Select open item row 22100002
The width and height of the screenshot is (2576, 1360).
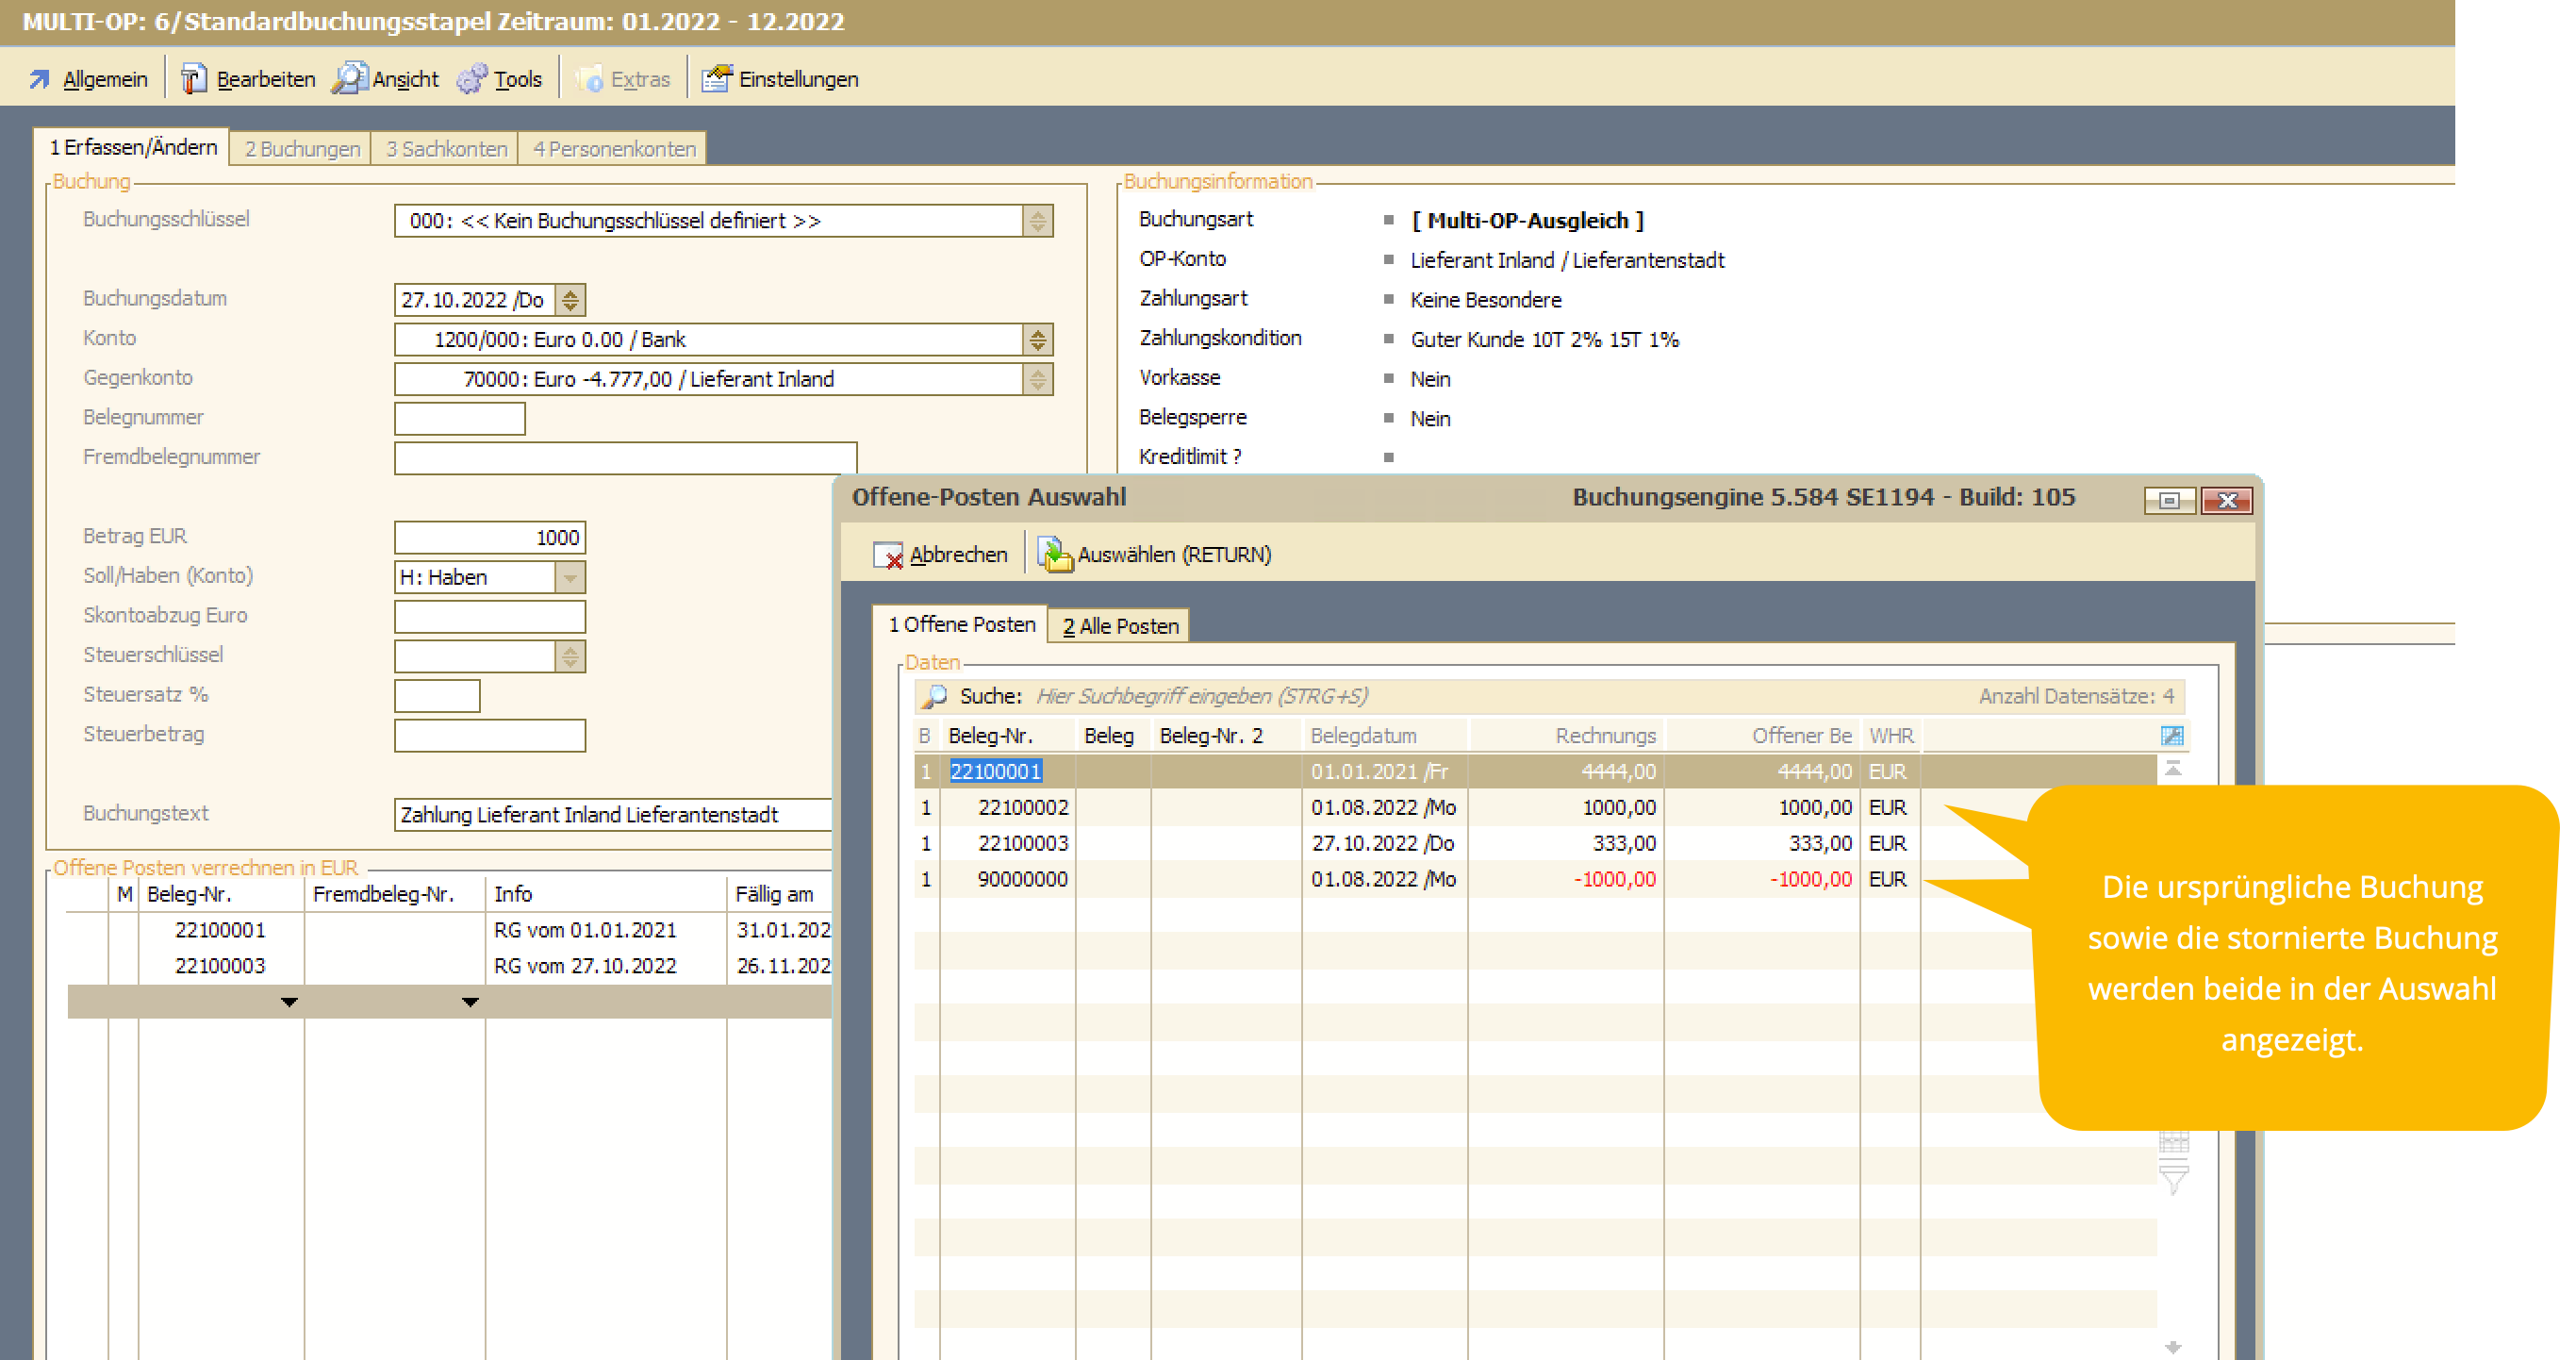[x=1022, y=807]
